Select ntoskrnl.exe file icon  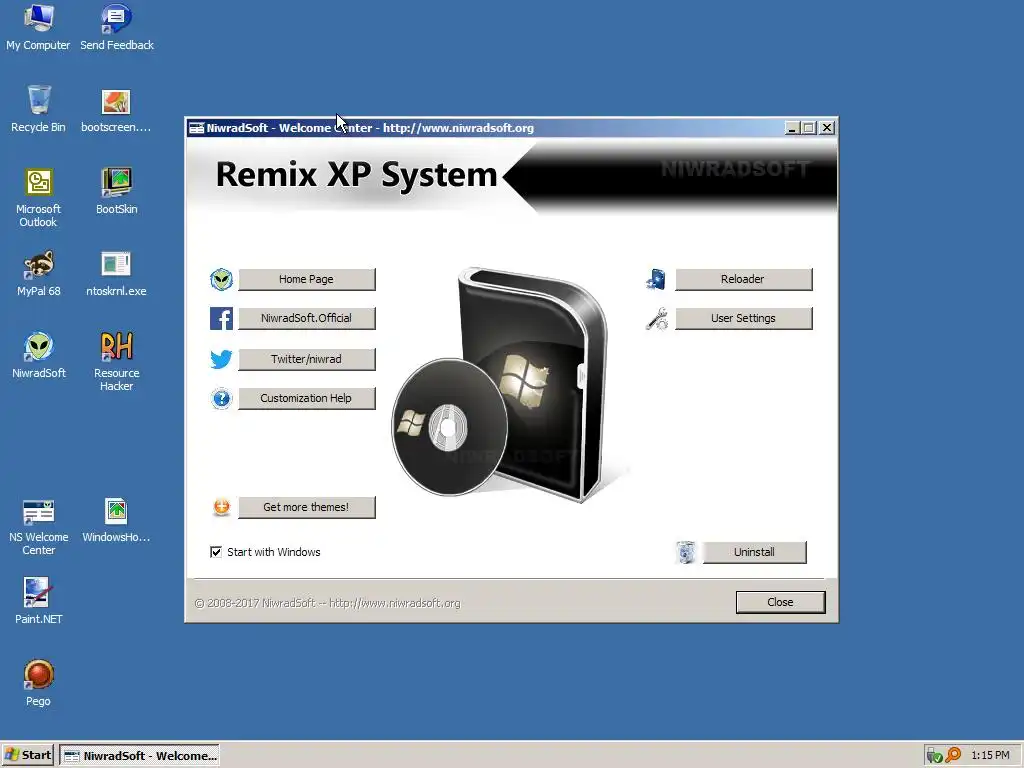pos(116,273)
